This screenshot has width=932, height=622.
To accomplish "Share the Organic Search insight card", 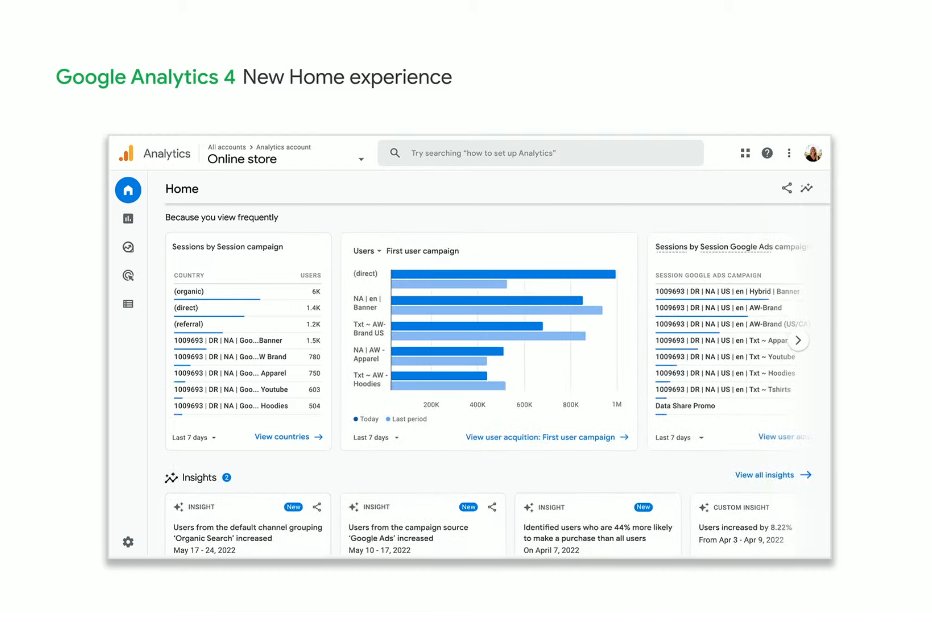I will tap(317, 507).
